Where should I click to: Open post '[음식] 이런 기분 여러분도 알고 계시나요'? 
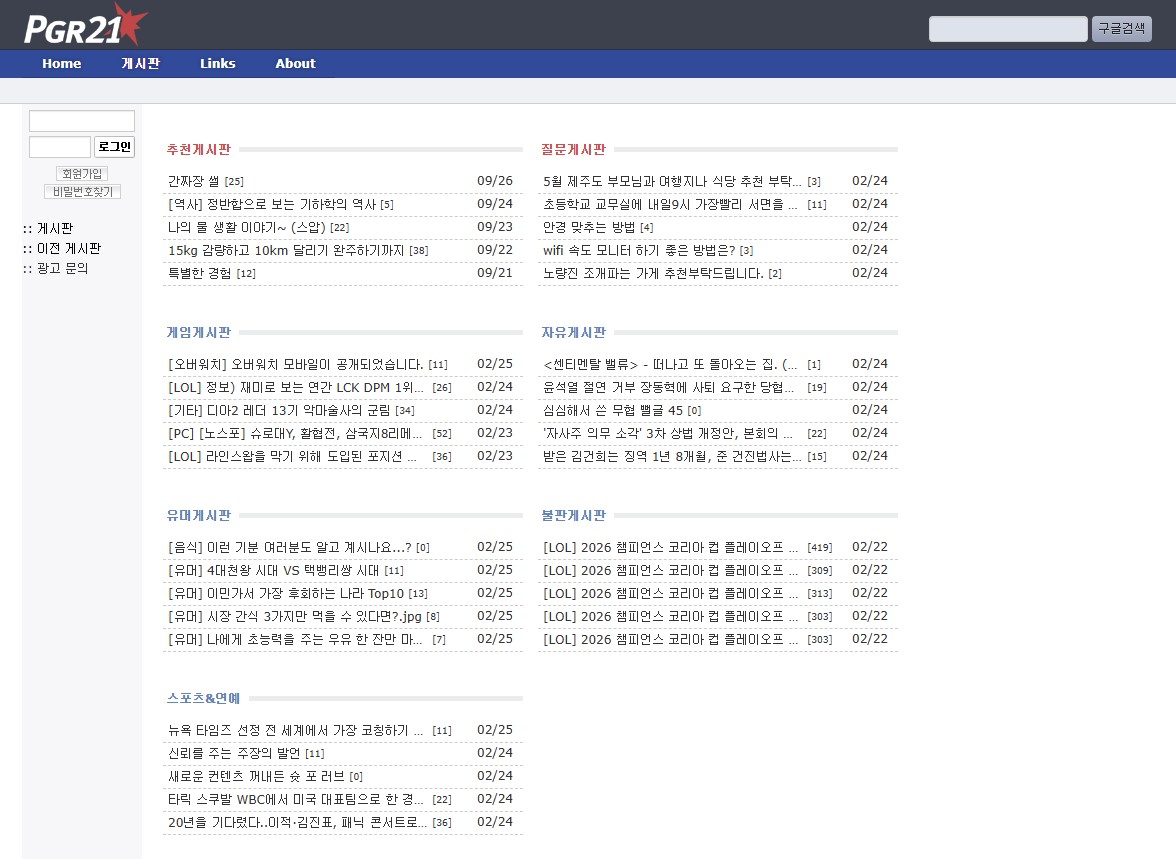tap(290, 547)
